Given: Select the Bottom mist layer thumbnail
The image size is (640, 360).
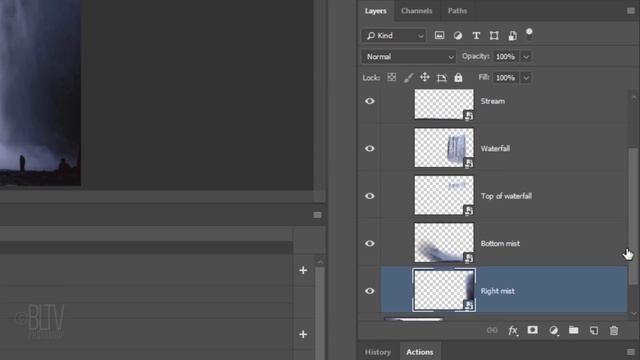Looking at the screenshot, I should [x=444, y=242].
